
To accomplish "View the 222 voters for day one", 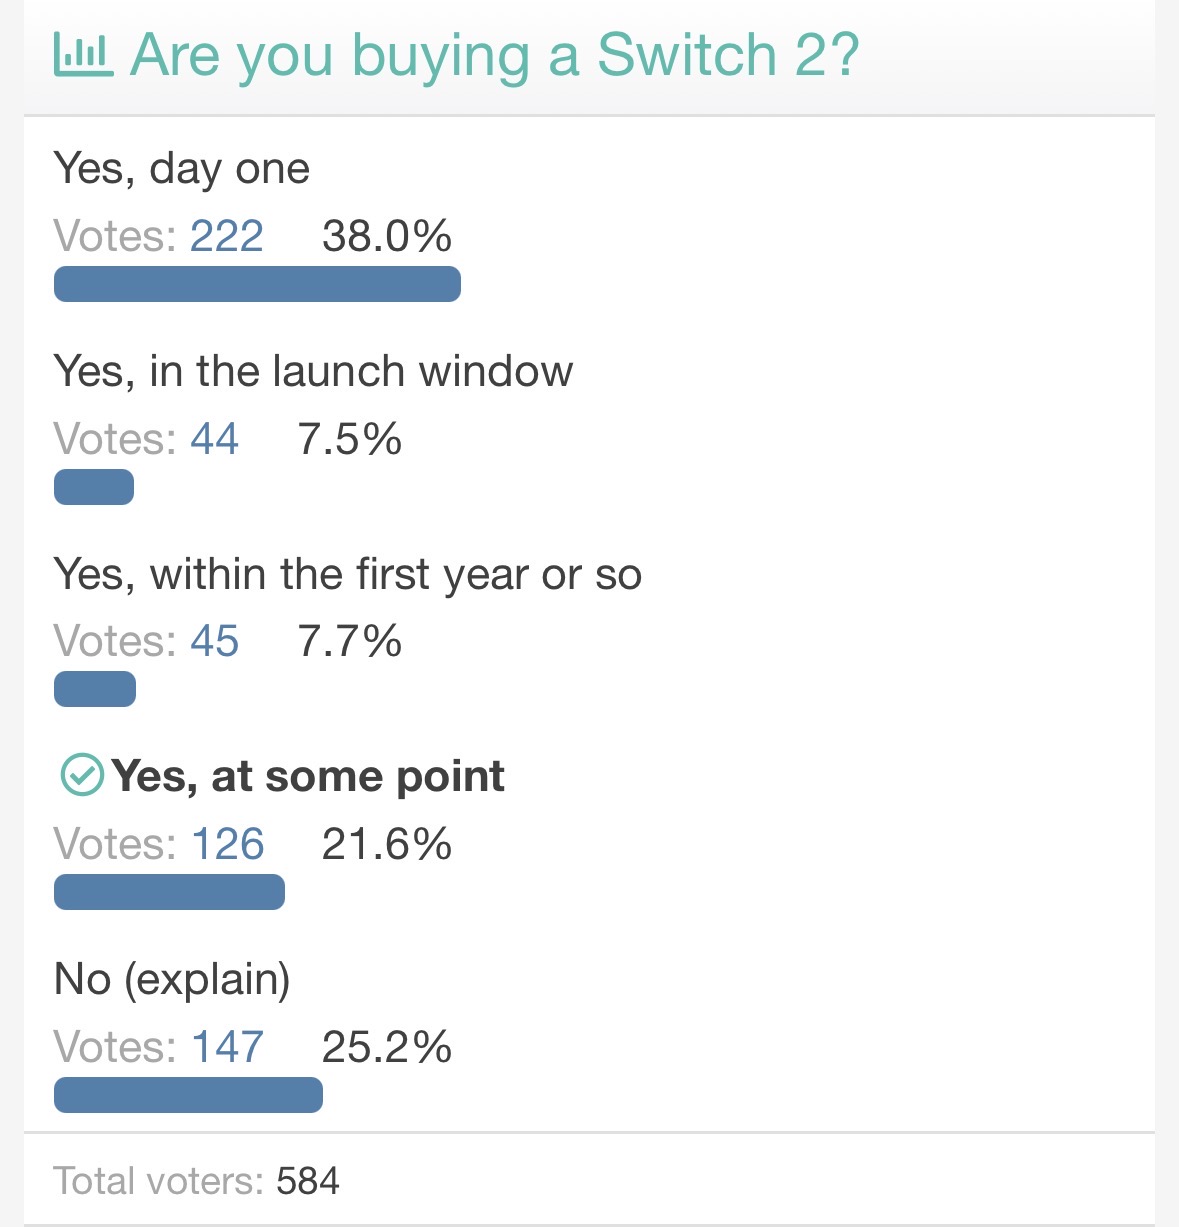I will tap(227, 236).
